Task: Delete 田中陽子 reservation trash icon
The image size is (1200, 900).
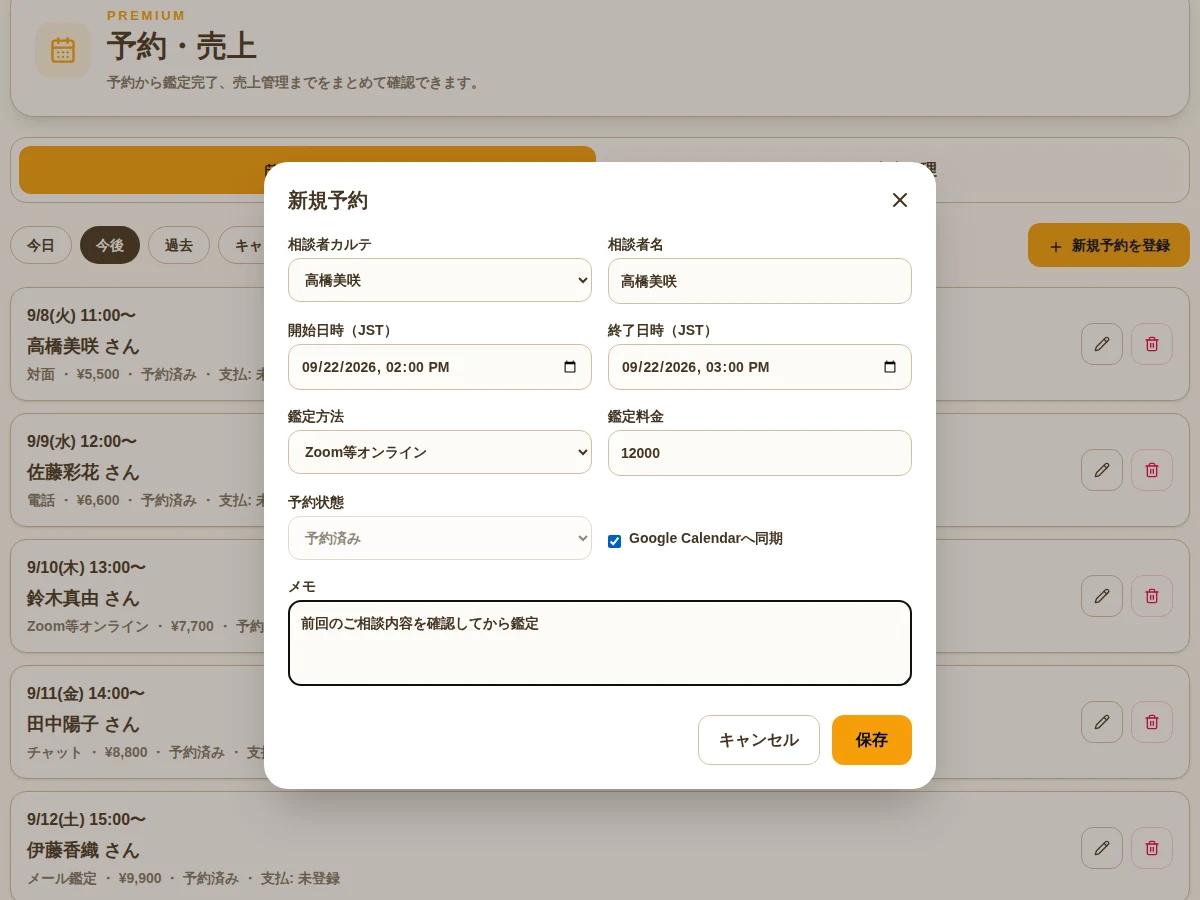Action: point(1152,722)
